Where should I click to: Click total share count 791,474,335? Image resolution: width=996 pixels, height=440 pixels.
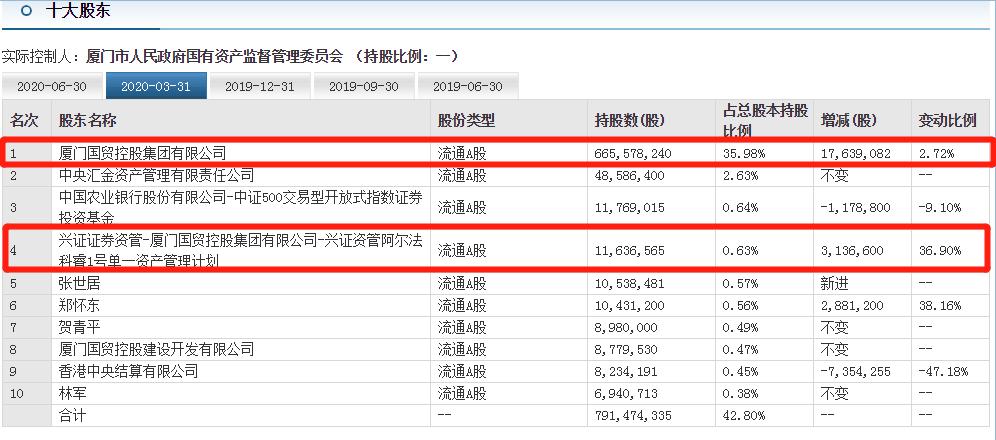point(633,417)
